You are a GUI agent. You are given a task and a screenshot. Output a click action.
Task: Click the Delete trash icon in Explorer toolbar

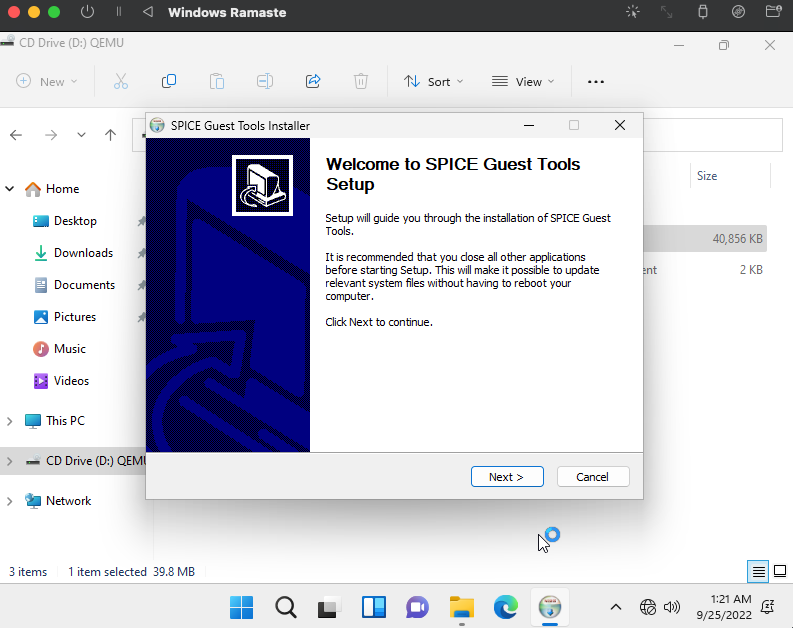361,81
